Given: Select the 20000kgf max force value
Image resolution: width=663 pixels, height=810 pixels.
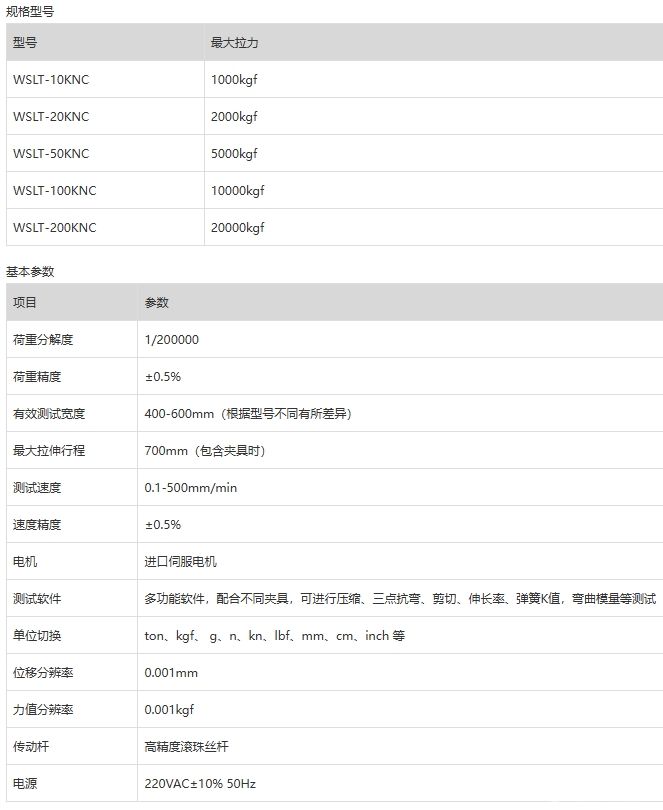Looking at the screenshot, I should [x=237, y=228].
